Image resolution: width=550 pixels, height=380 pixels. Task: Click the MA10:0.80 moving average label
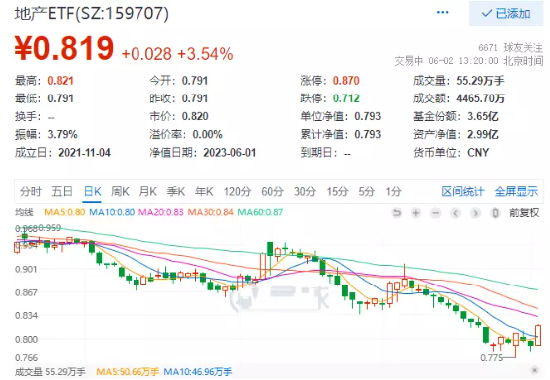click(x=112, y=212)
